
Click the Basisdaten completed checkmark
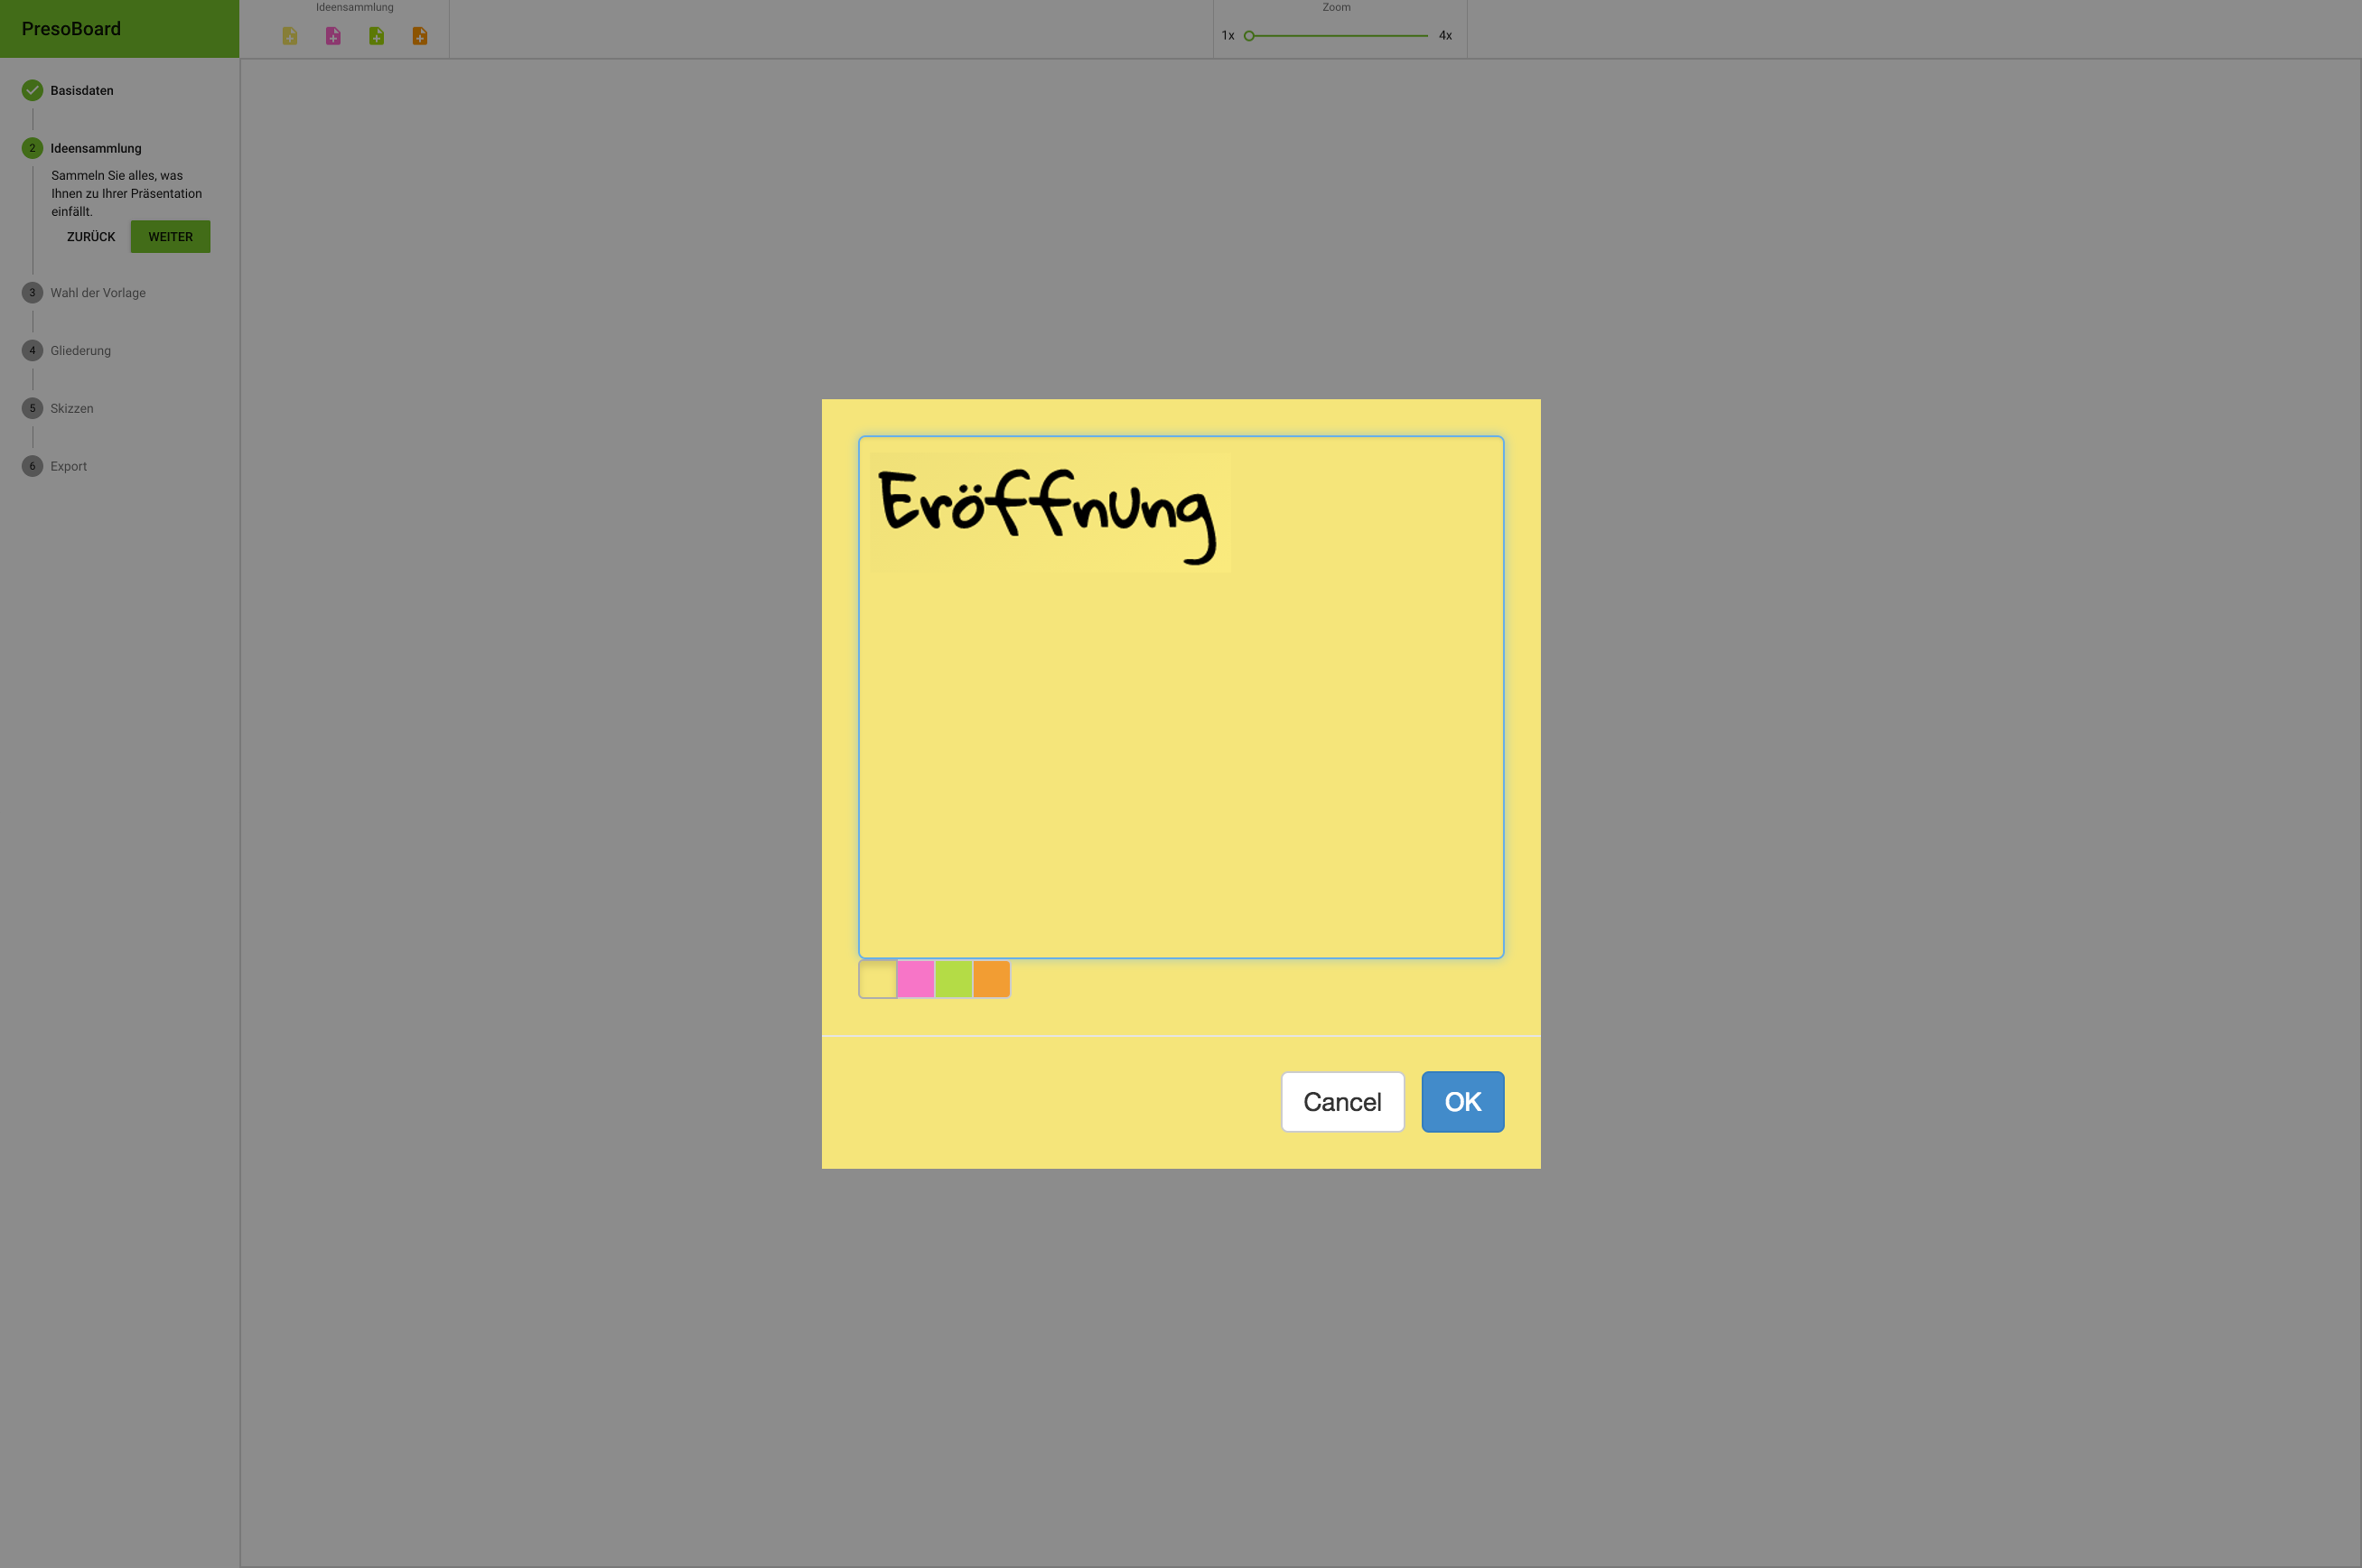click(x=33, y=90)
